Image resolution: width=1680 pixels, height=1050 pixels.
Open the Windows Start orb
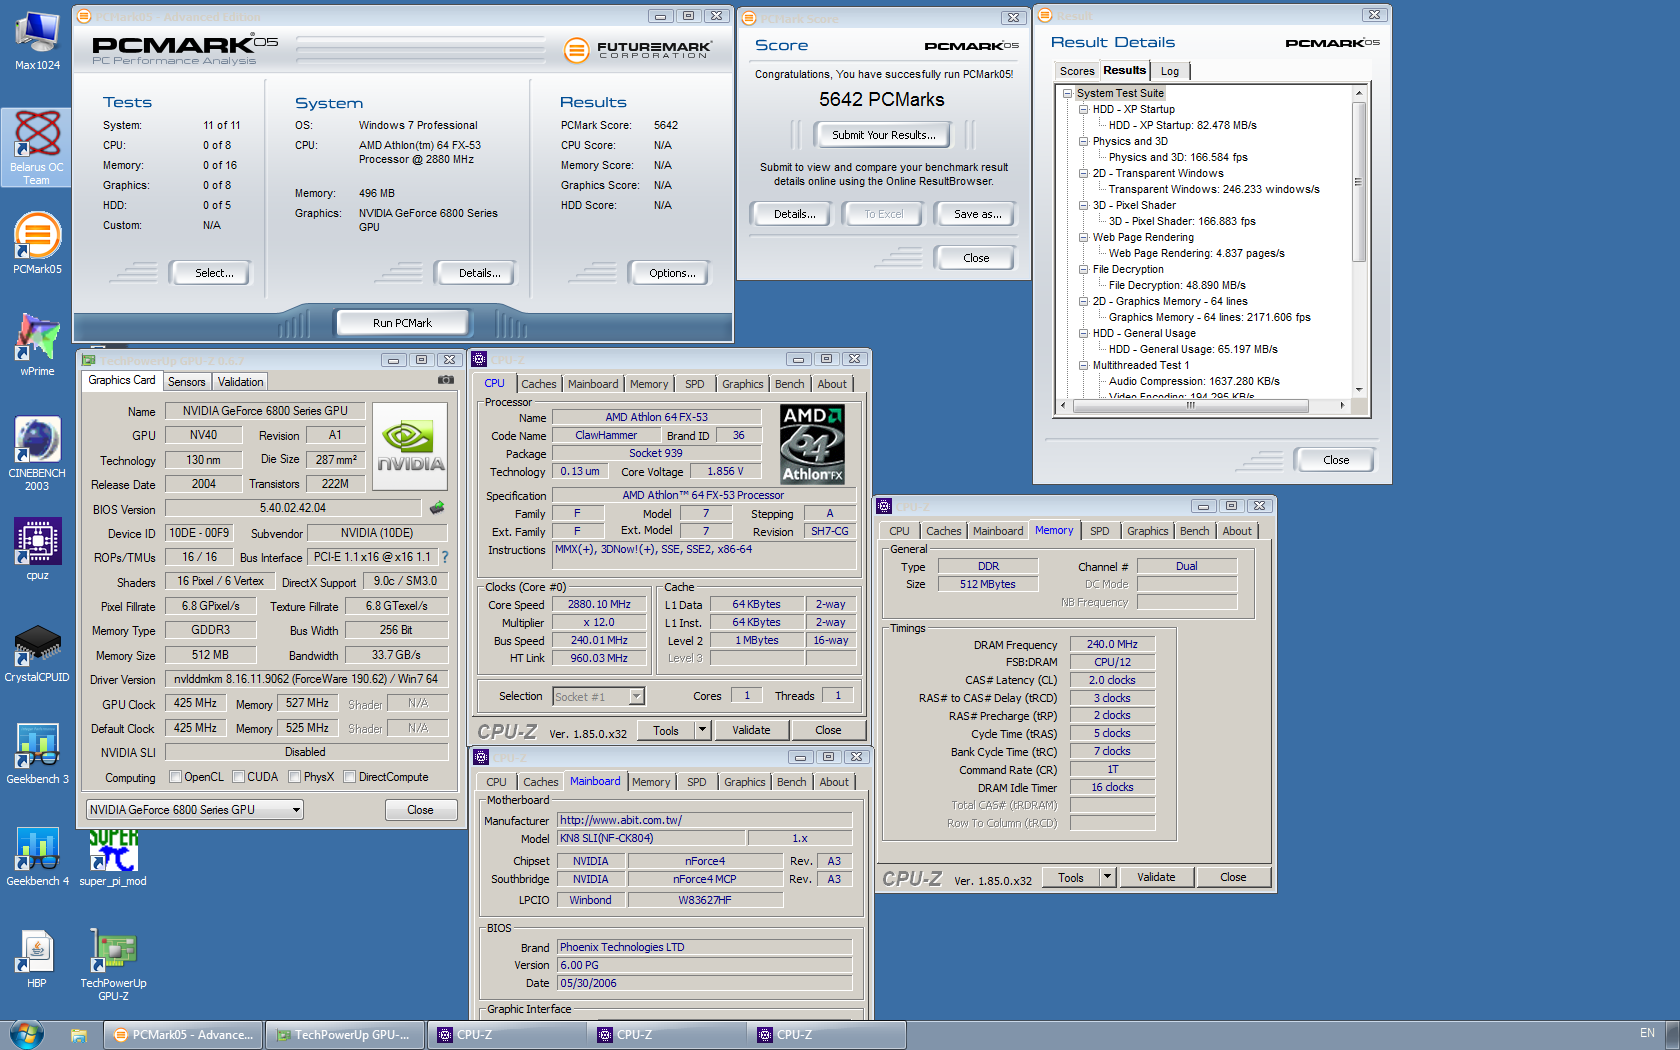tap(27, 1034)
